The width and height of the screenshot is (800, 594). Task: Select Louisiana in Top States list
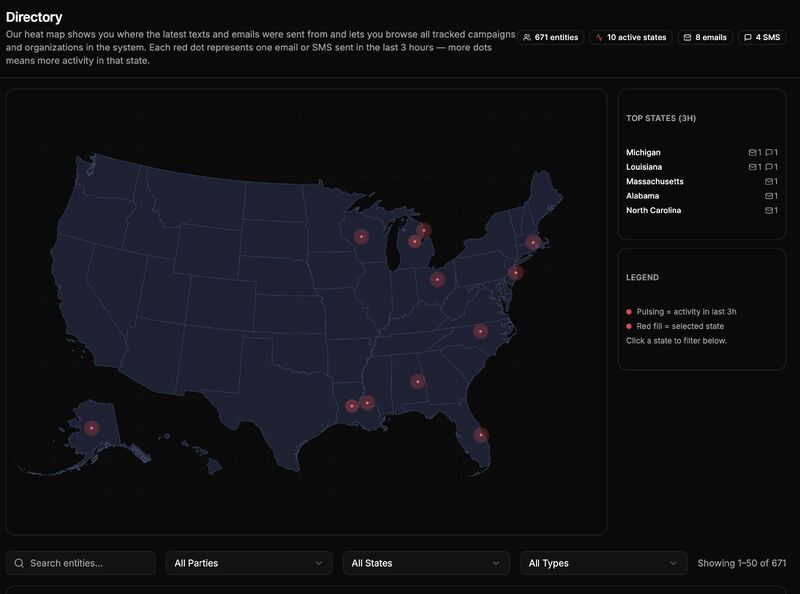[x=702, y=167]
